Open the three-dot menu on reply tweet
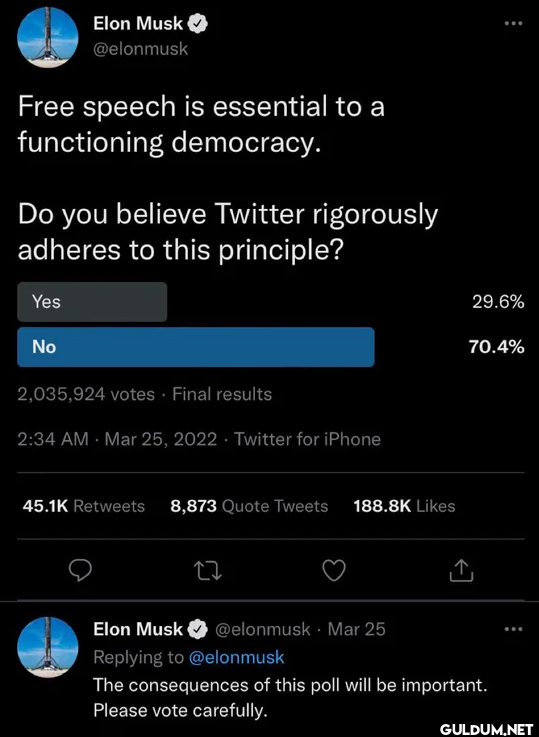 point(513,629)
